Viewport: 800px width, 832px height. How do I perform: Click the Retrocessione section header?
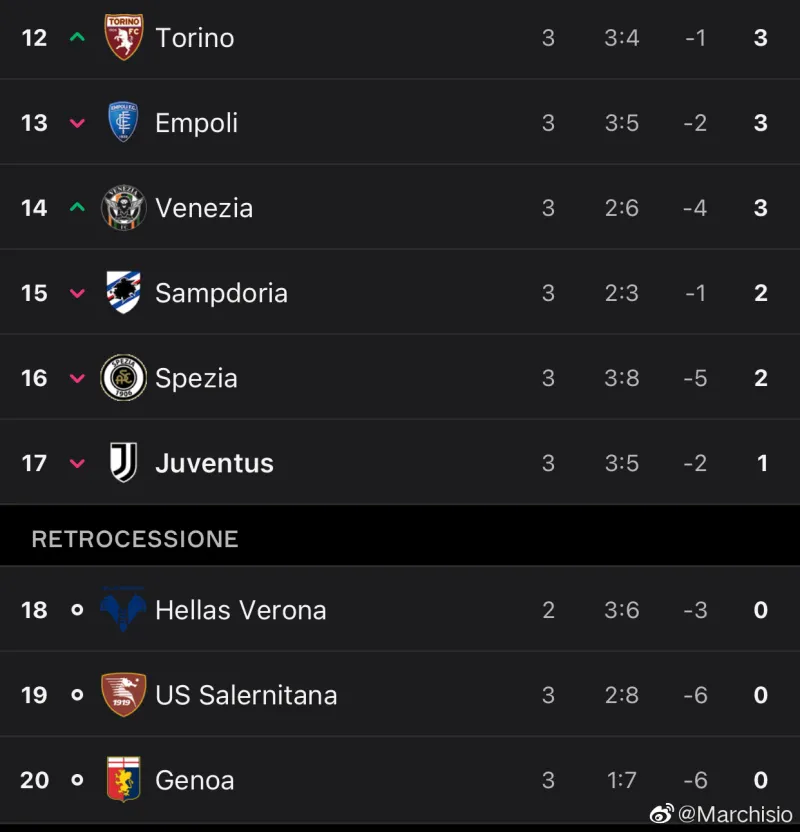point(135,539)
